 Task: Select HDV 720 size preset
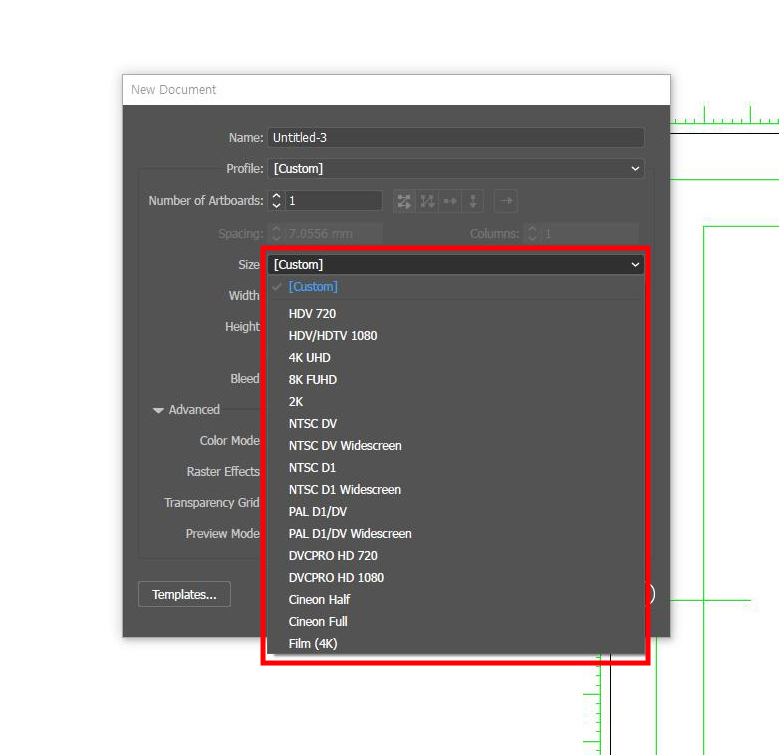coord(456,314)
